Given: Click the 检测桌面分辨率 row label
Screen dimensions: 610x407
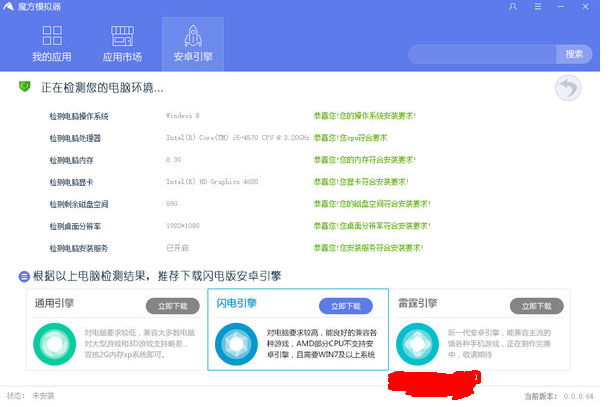Looking at the screenshot, I should [75, 226].
